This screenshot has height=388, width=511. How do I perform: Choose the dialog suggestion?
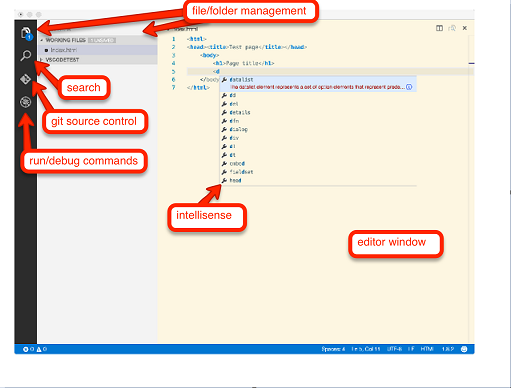point(318,129)
